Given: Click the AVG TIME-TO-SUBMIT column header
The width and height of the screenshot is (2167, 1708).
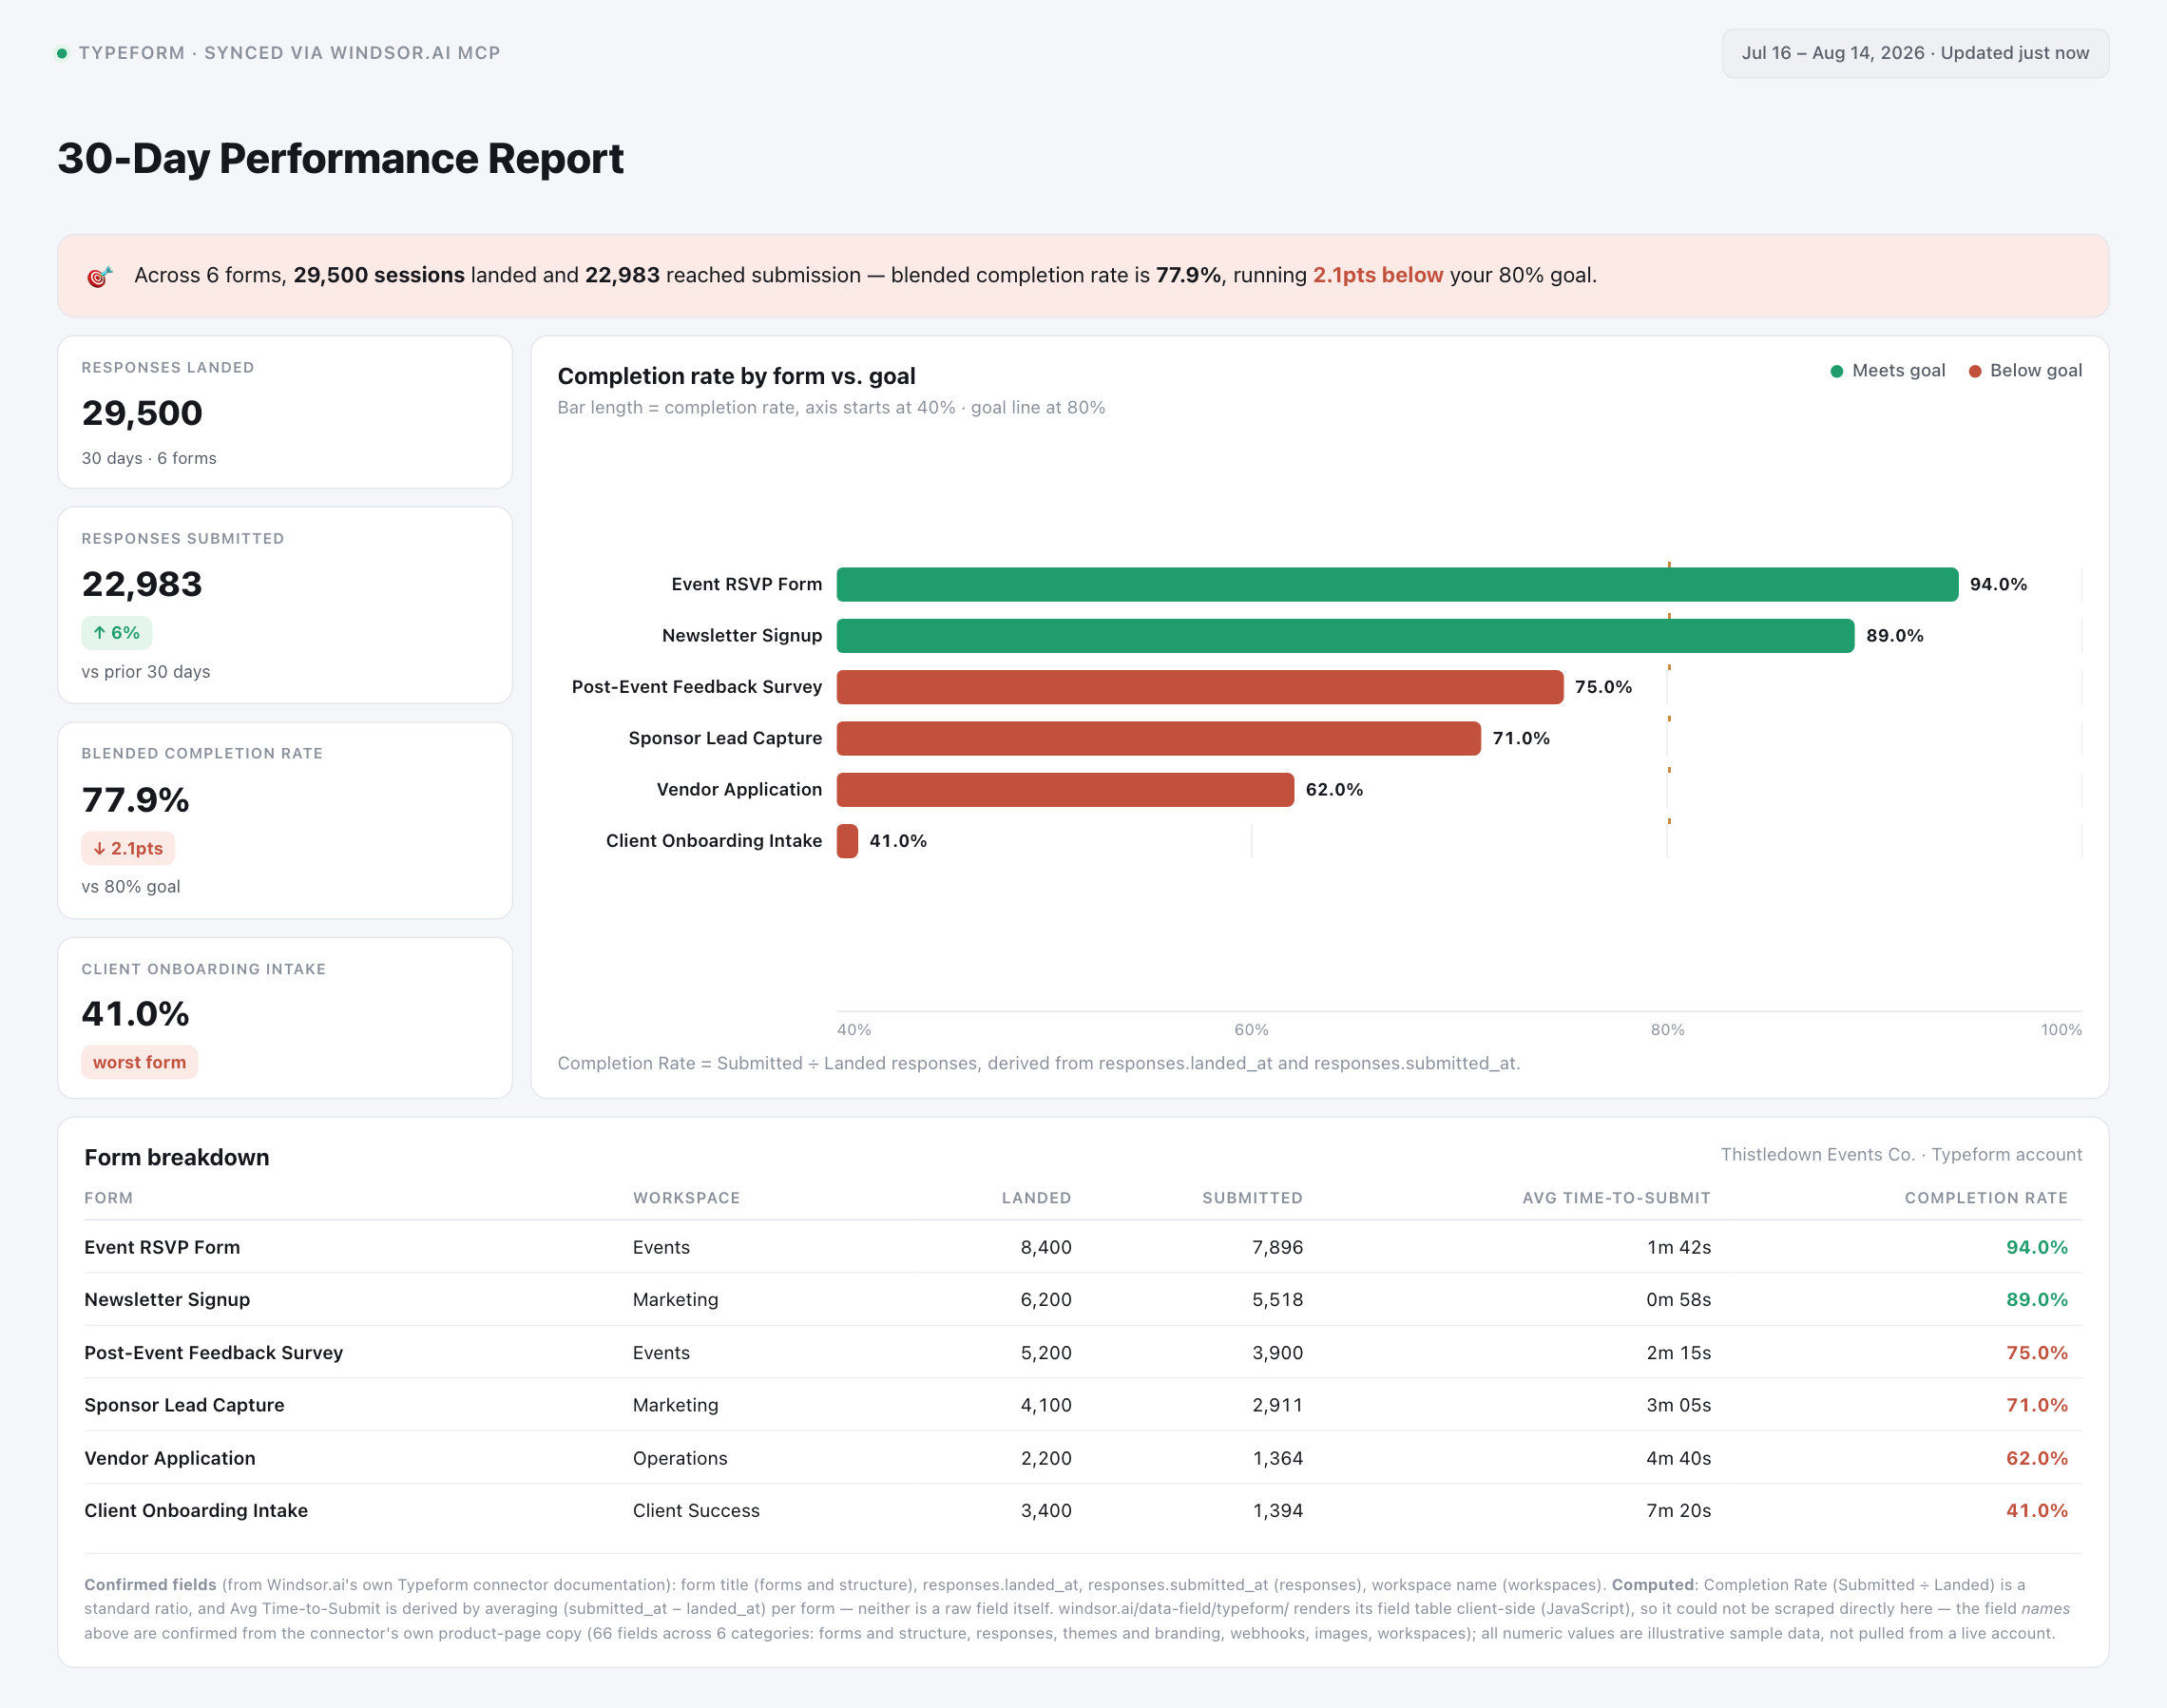Looking at the screenshot, I should coord(1616,1198).
